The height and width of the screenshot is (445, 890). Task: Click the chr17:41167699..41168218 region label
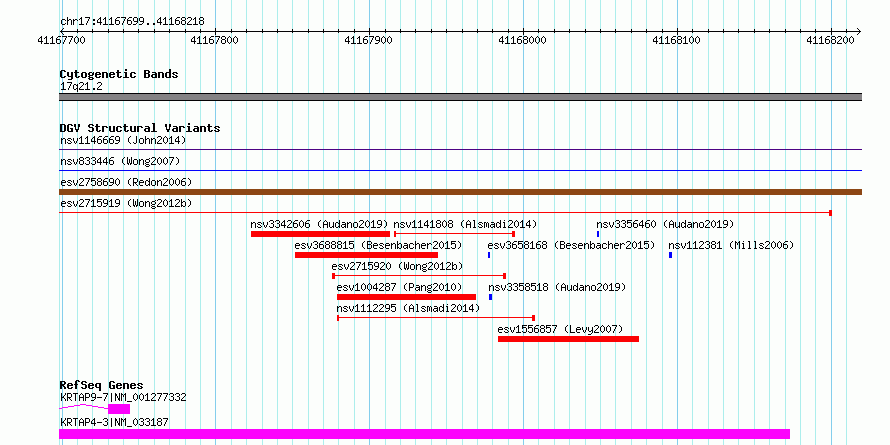pos(132,22)
